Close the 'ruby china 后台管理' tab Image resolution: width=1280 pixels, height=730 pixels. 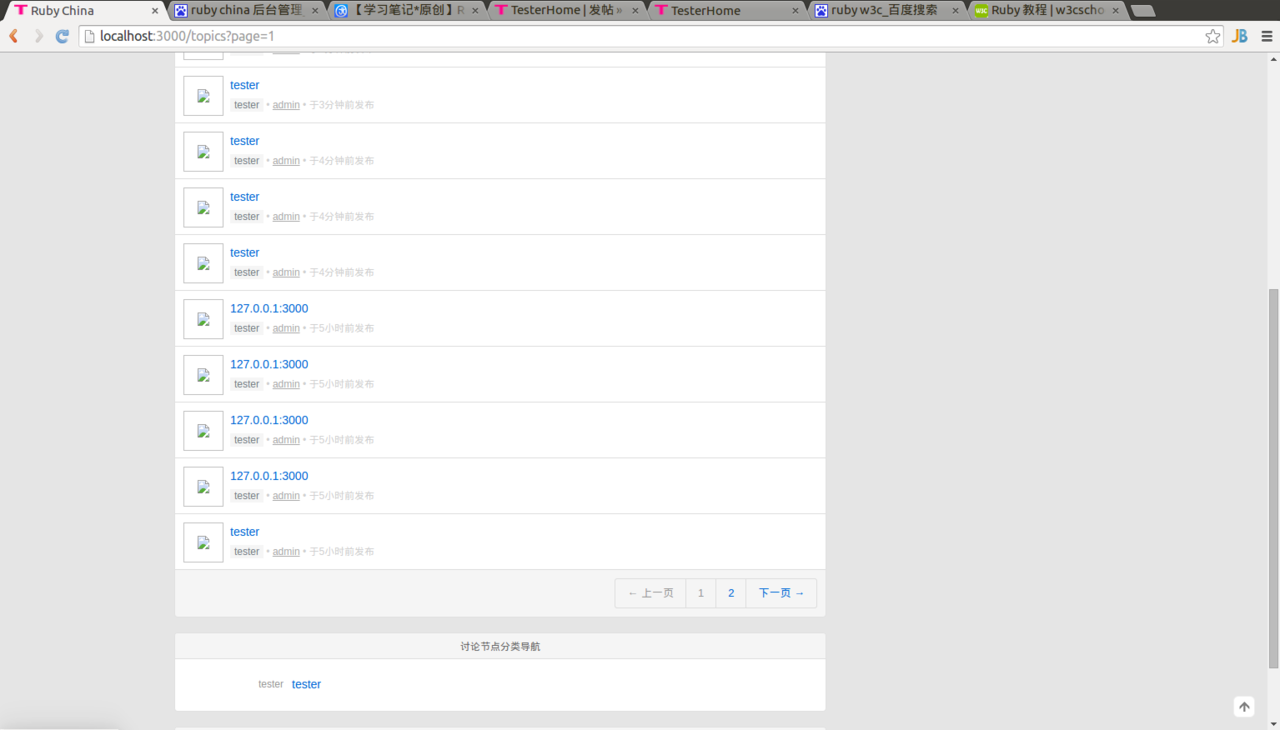[315, 11]
